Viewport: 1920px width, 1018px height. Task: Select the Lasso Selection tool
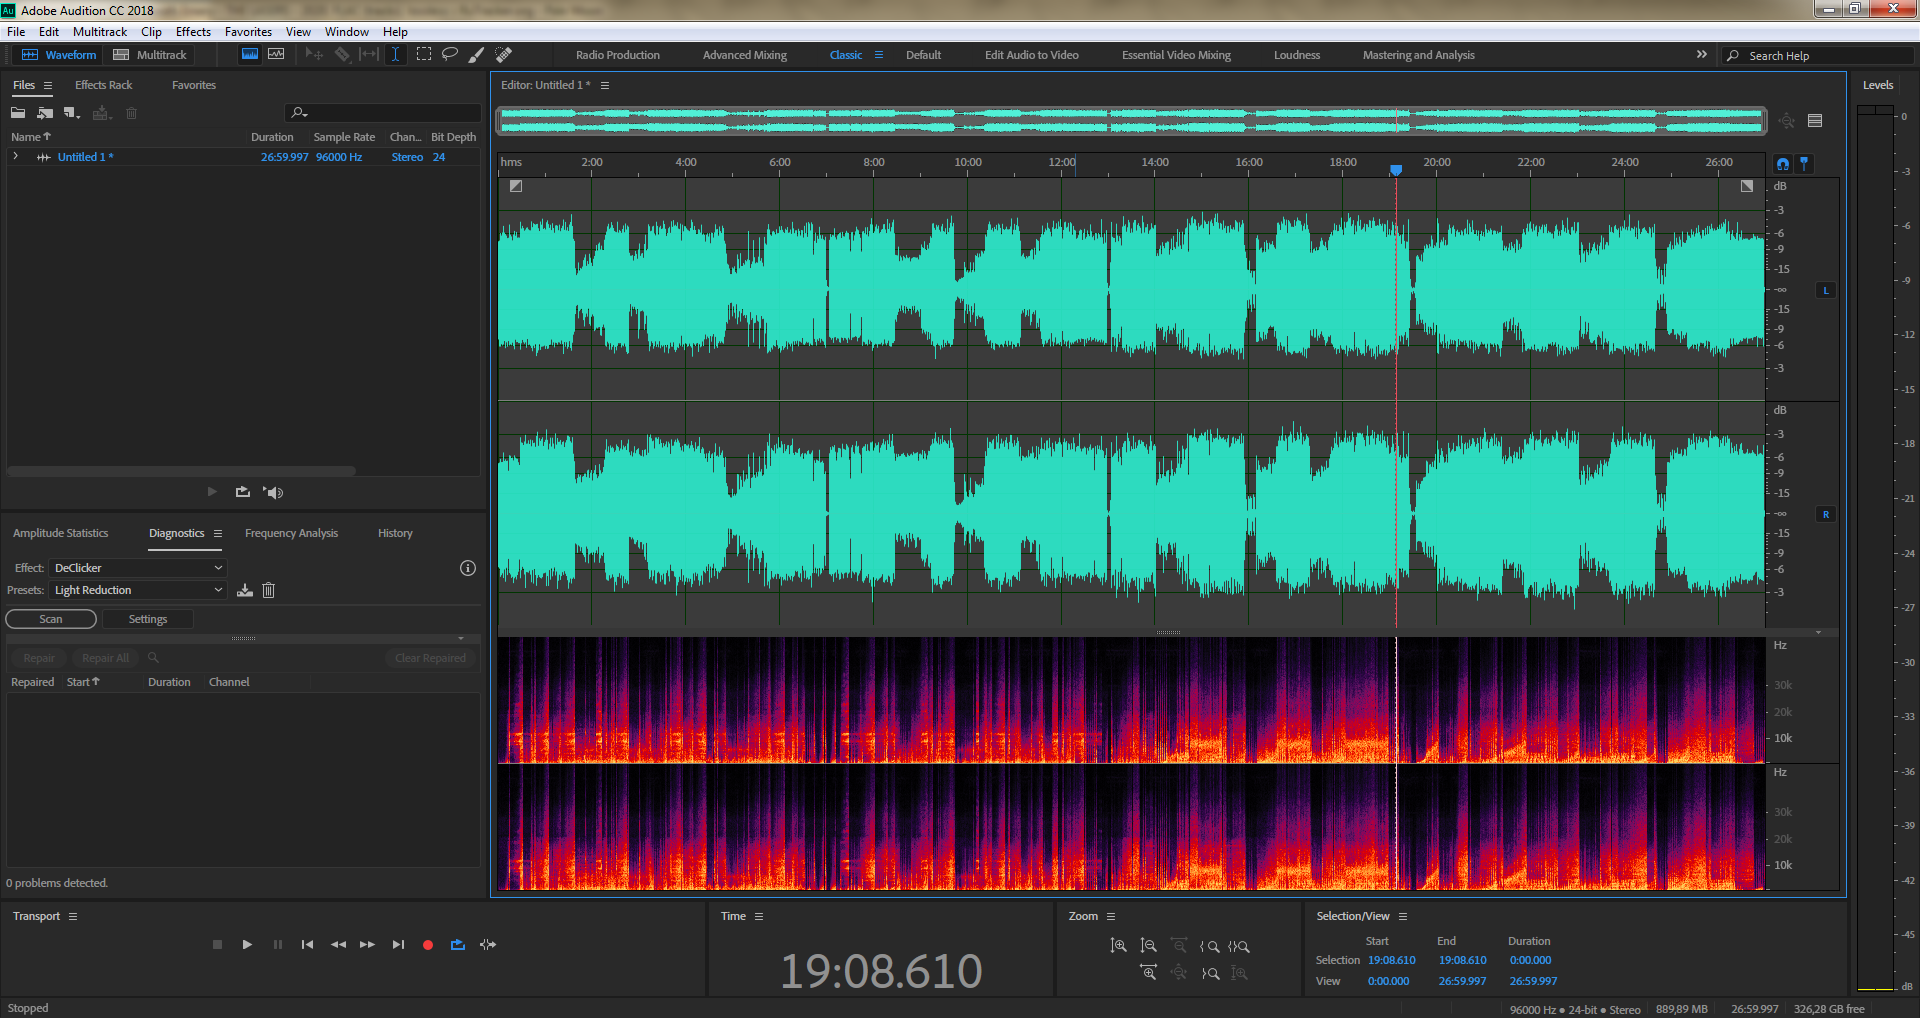450,54
